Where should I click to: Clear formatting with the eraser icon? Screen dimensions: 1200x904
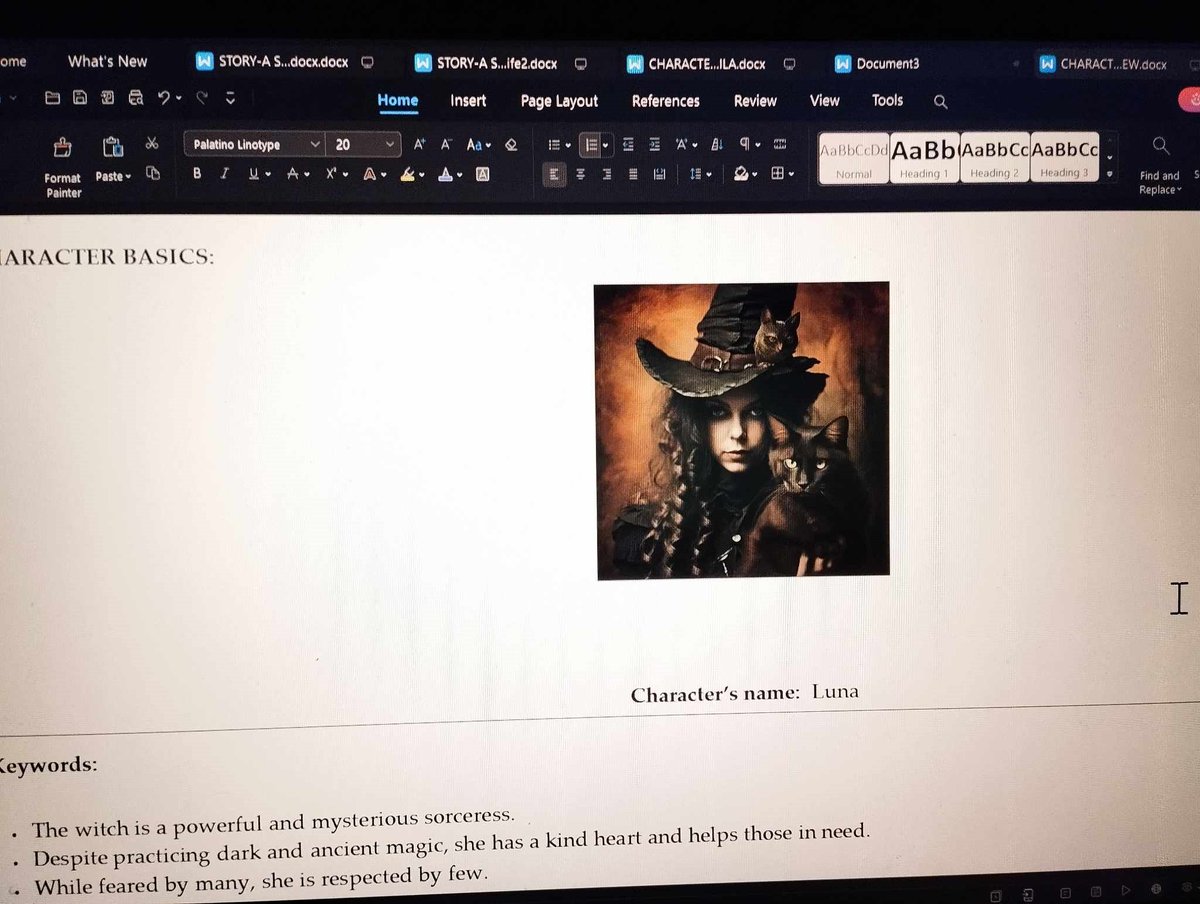[511, 145]
